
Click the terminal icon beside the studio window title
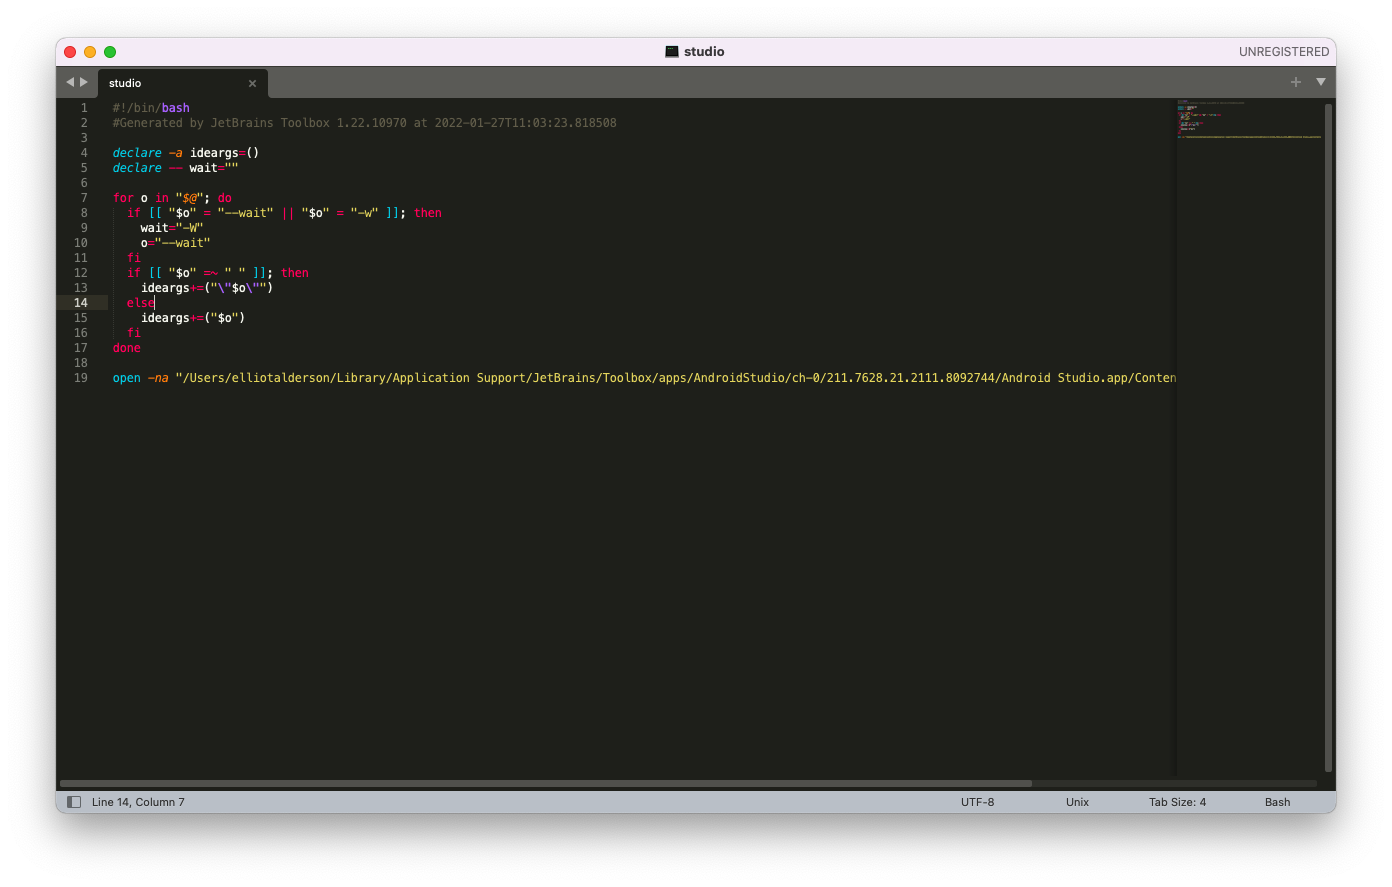pos(671,51)
